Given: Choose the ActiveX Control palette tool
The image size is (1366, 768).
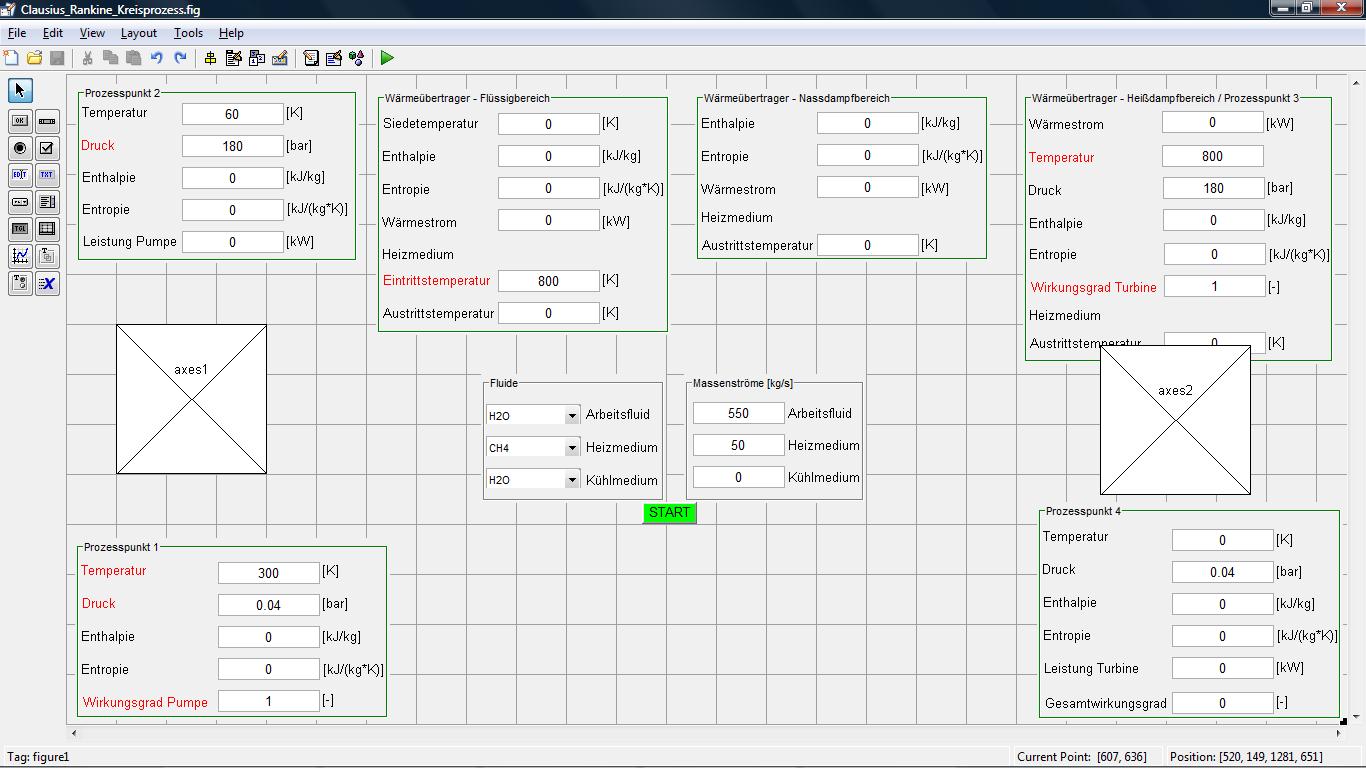Looking at the screenshot, I should coord(47,283).
